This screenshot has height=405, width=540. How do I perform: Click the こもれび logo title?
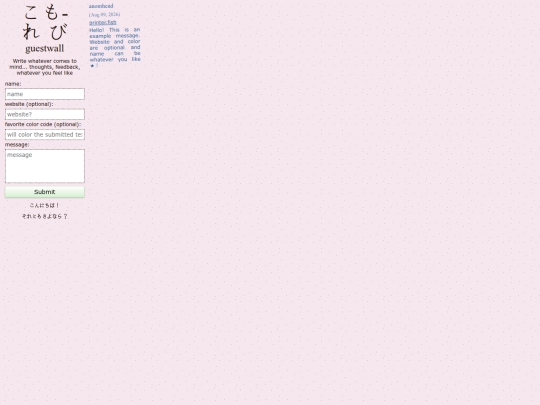click(x=45, y=22)
